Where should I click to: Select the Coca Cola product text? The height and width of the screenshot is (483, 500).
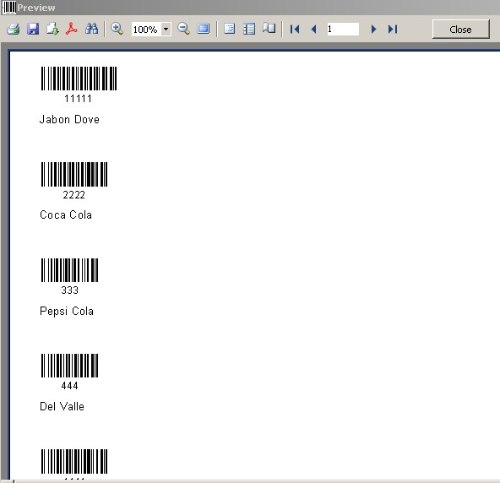66,215
